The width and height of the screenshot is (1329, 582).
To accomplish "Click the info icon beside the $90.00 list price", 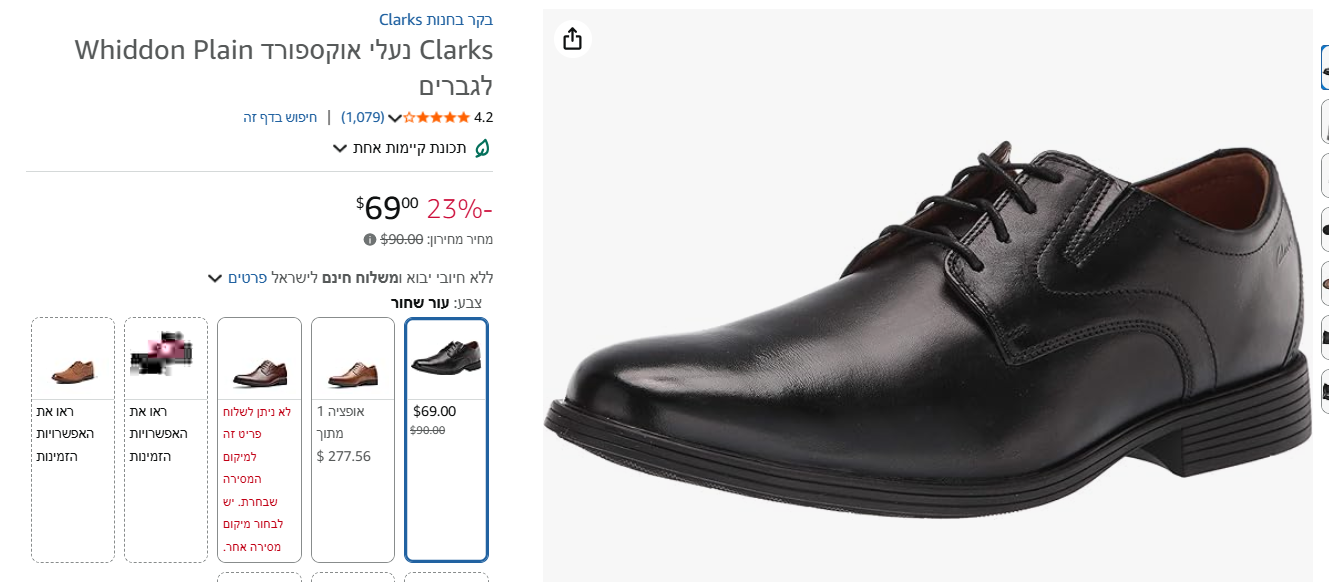I will click(370, 240).
